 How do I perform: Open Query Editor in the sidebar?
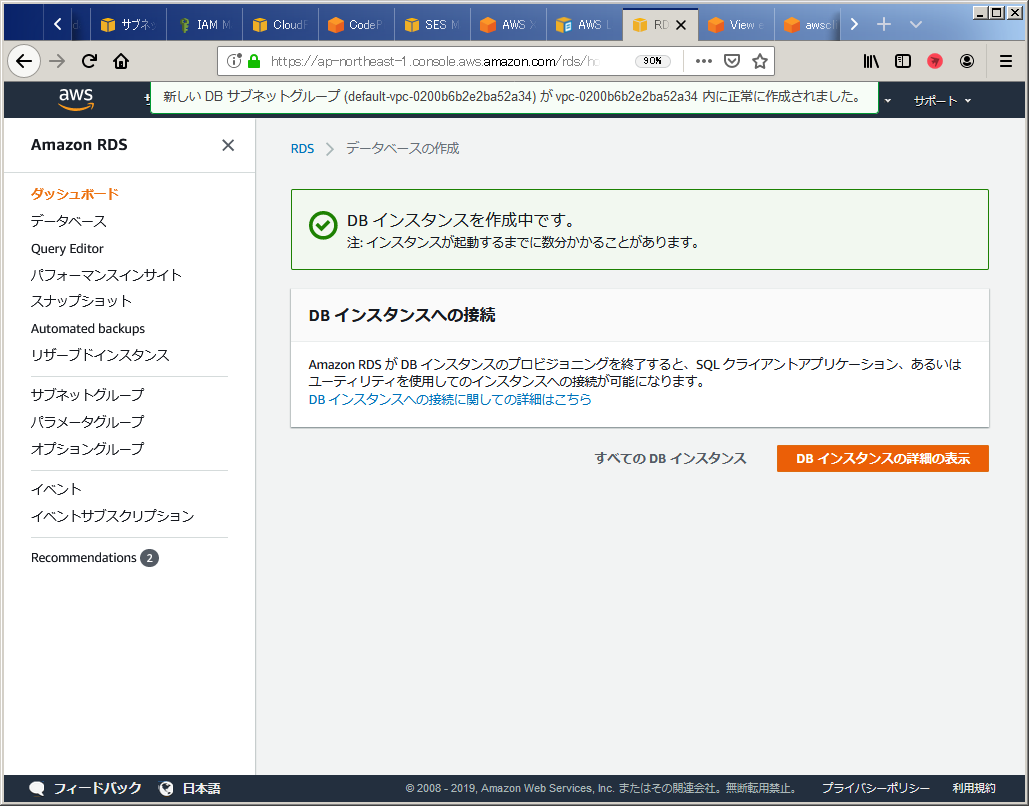67,248
